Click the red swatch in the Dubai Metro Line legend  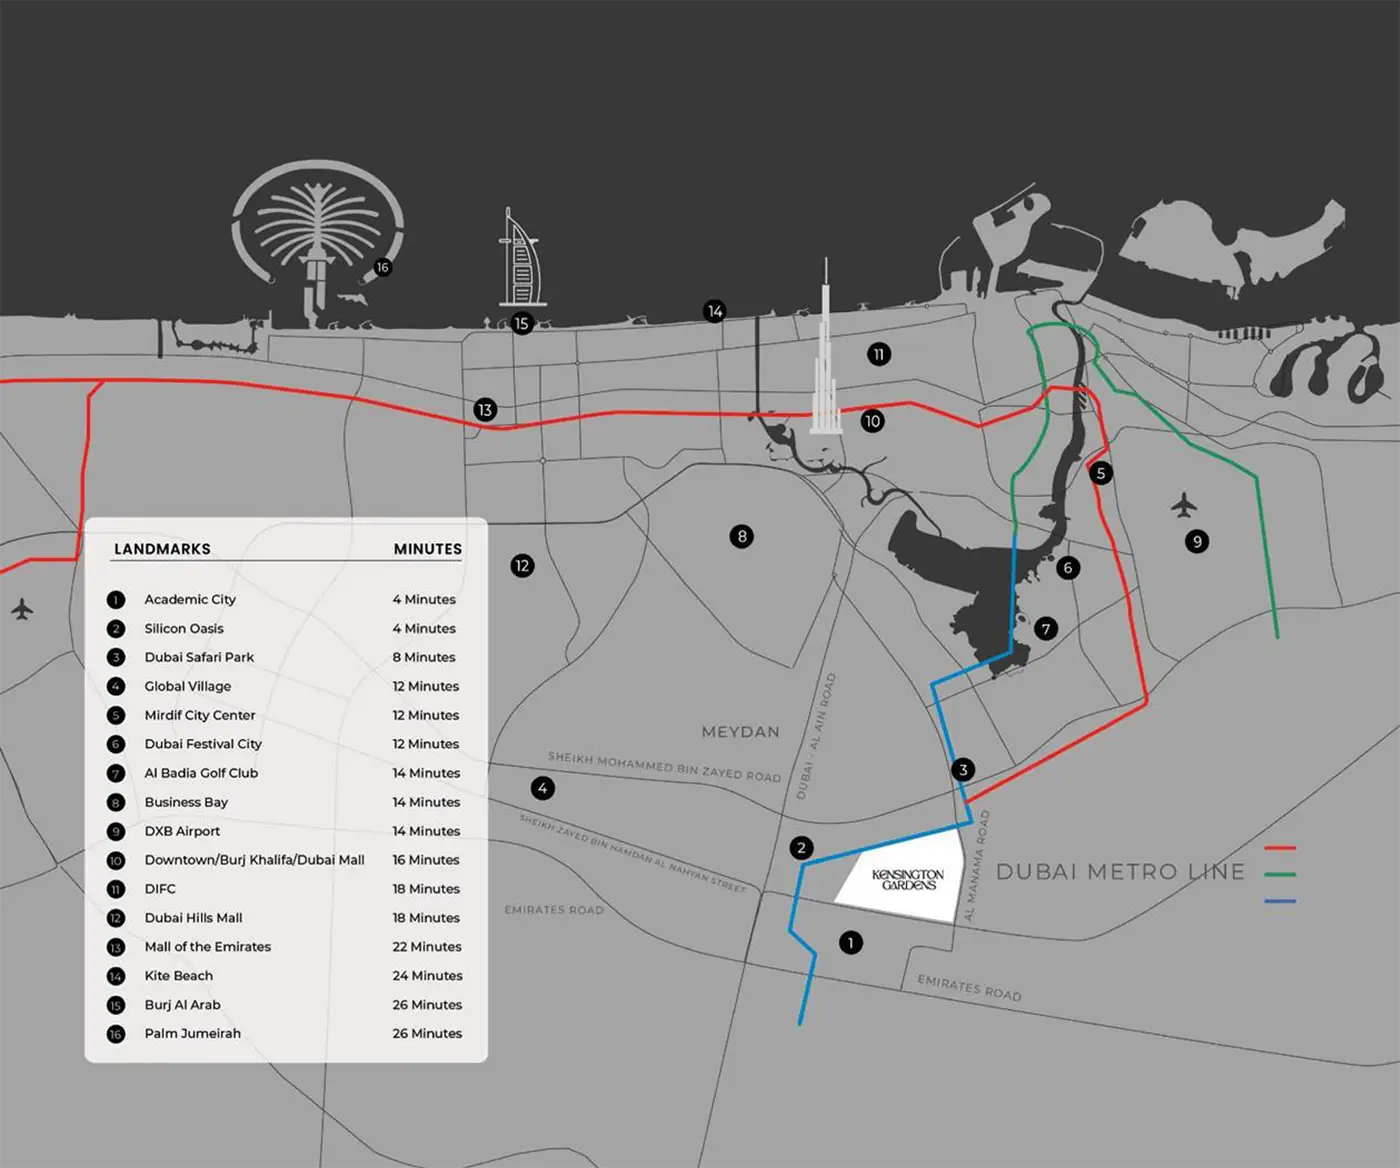coord(1280,848)
